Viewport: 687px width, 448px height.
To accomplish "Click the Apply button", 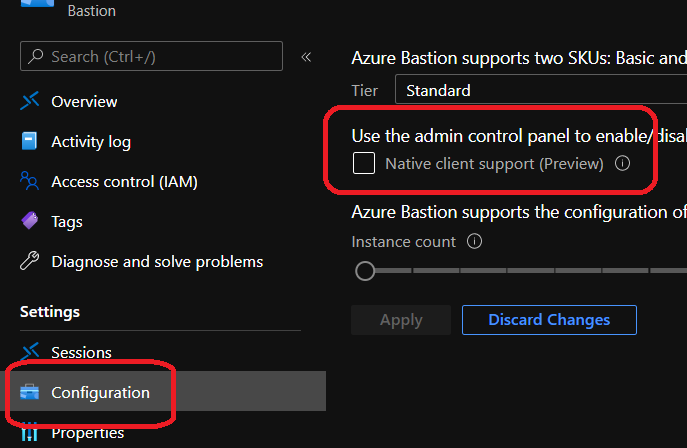I will pyautogui.click(x=401, y=320).
